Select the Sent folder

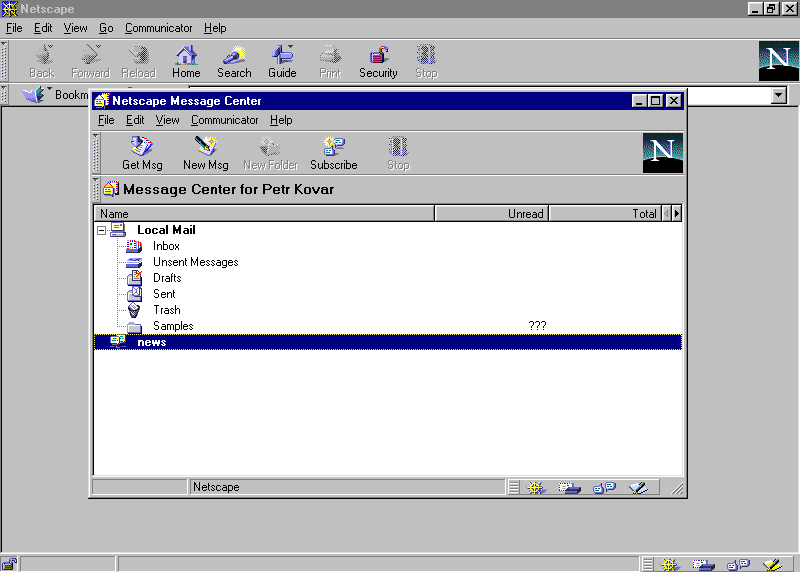pyautogui.click(x=164, y=294)
